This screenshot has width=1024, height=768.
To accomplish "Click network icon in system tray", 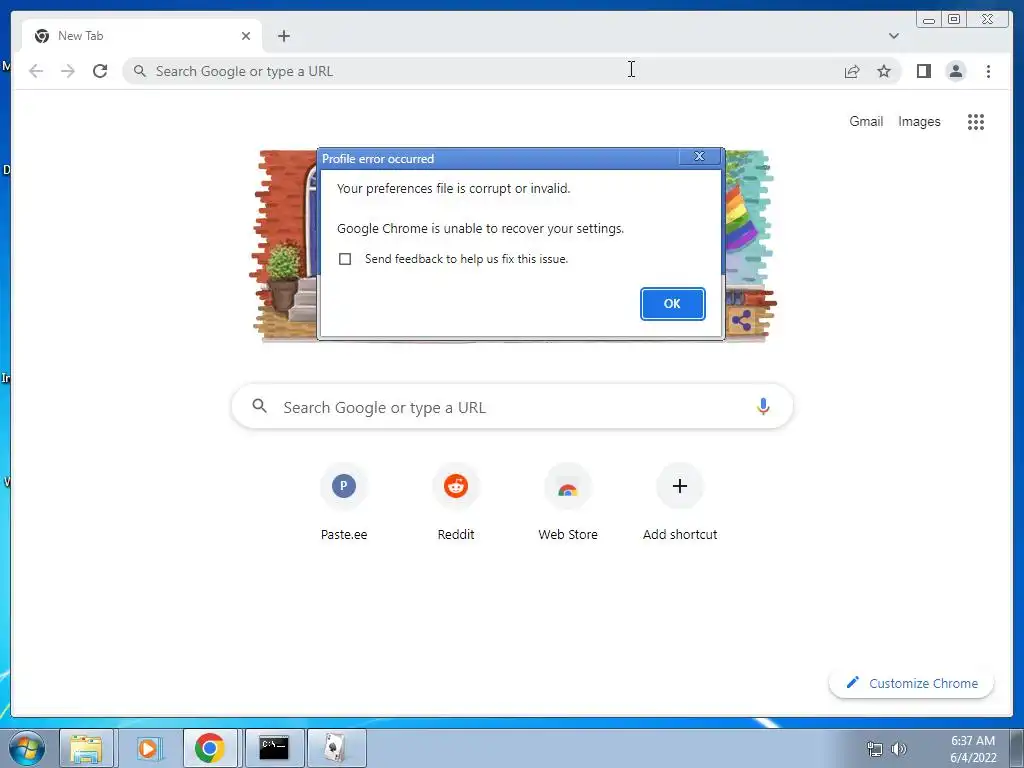I will (874, 749).
